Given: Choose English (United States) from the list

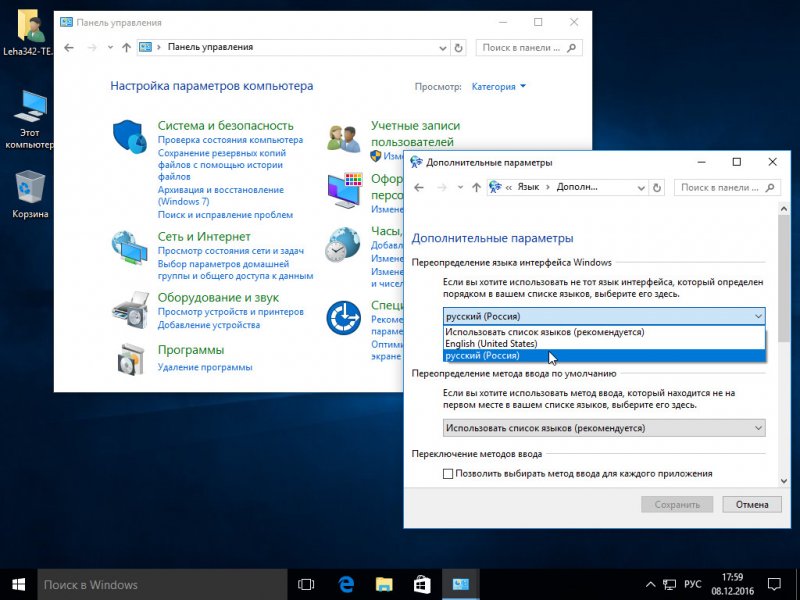Looking at the screenshot, I should click(604, 344).
